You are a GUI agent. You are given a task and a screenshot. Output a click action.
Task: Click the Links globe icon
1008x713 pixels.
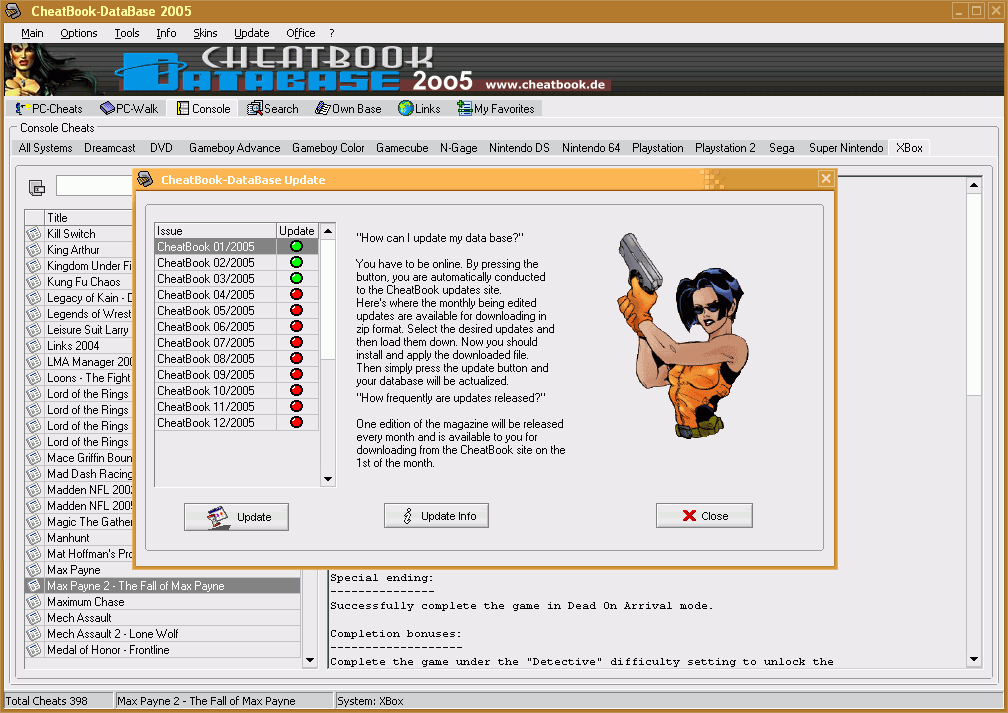[x=405, y=109]
